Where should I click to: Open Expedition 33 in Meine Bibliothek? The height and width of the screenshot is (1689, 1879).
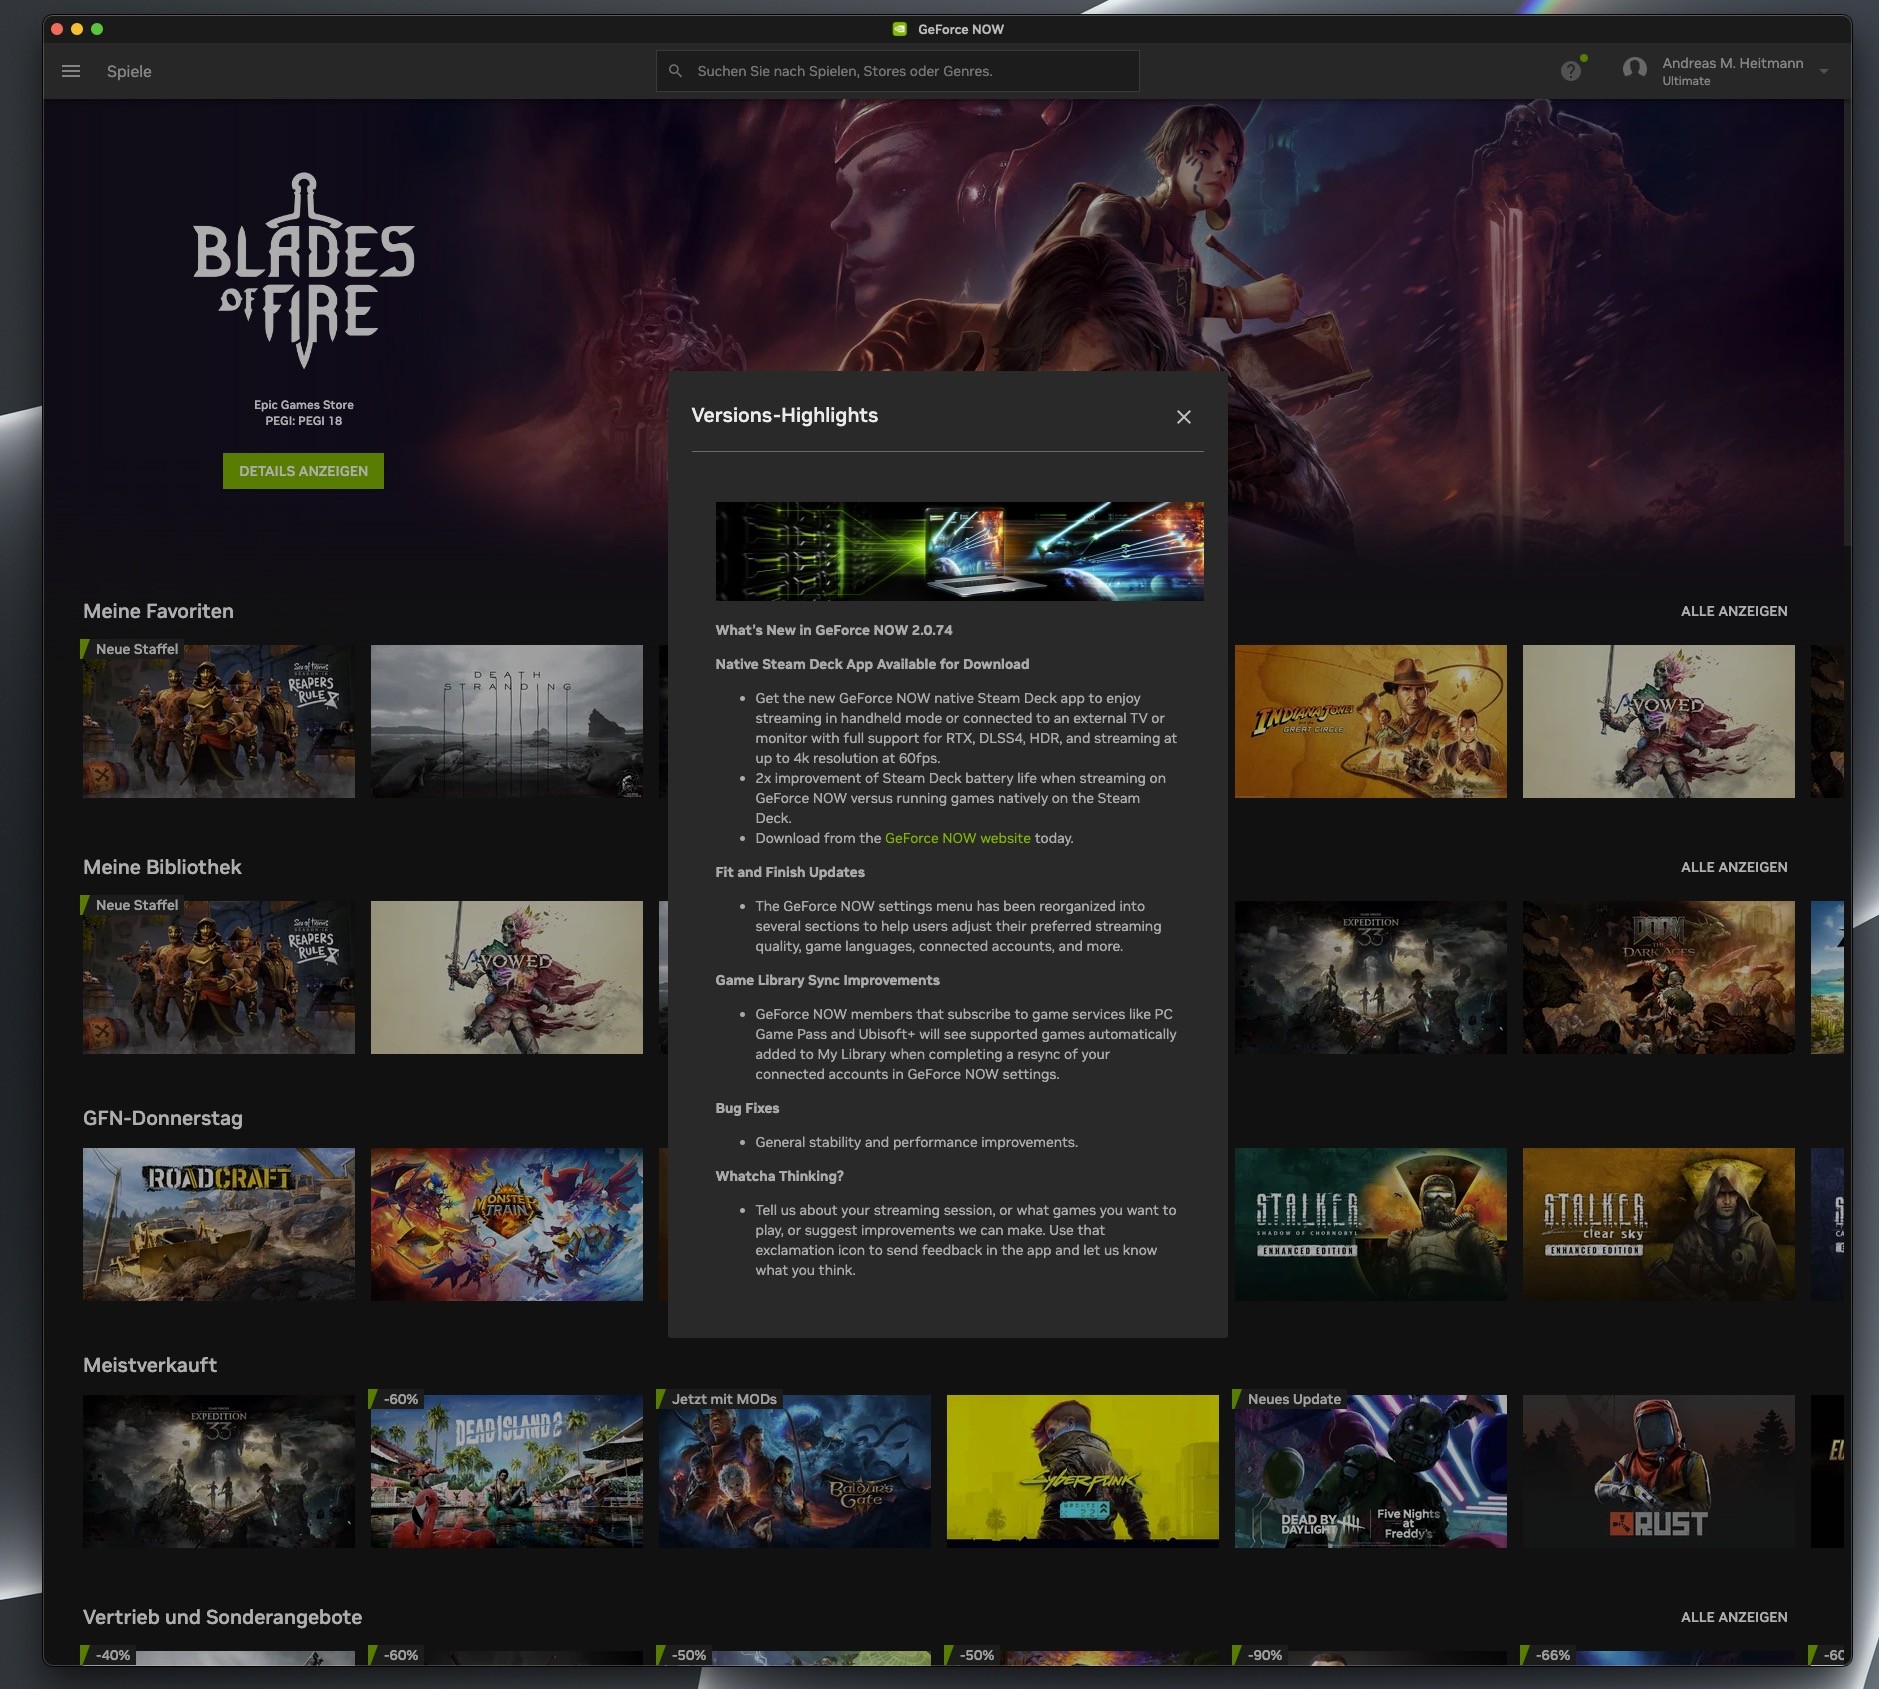pyautogui.click(x=1371, y=977)
